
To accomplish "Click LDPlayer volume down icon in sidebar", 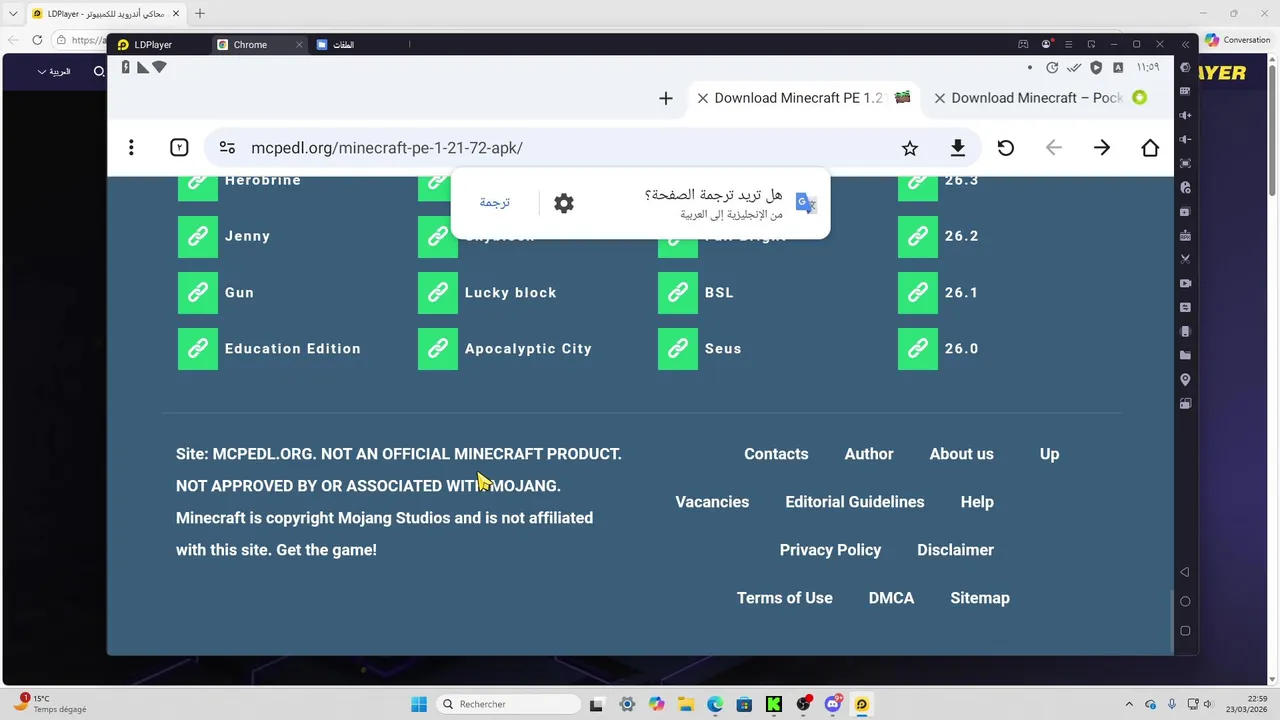I will coord(1185,139).
